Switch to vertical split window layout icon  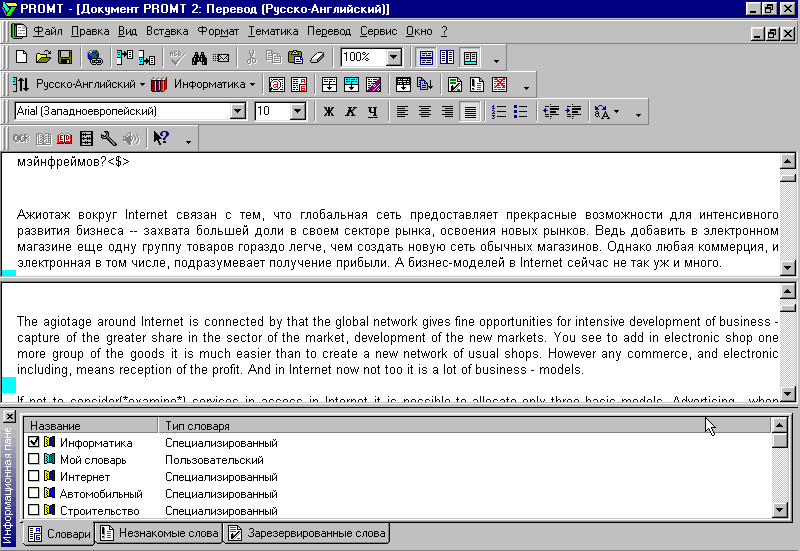(447, 58)
